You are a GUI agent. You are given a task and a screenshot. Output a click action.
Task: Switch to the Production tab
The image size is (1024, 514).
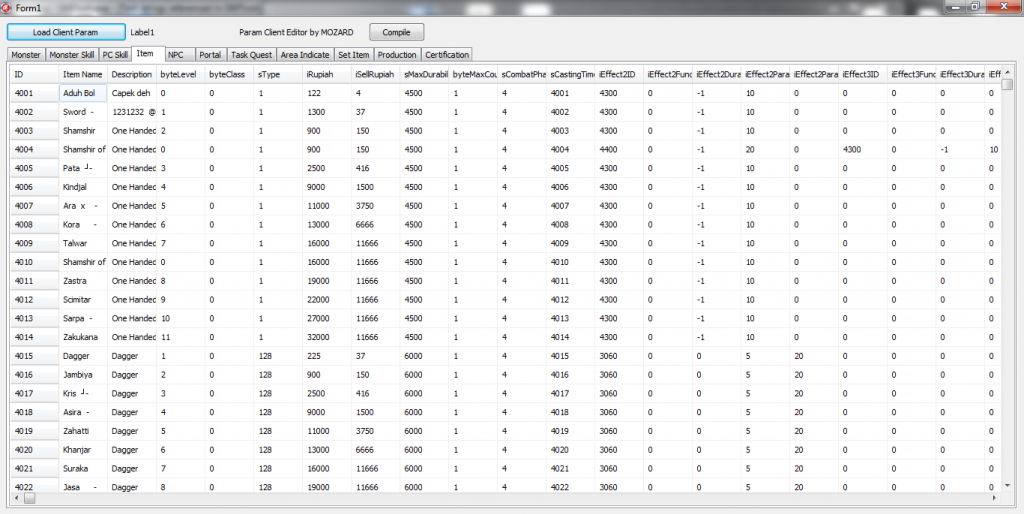[397, 55]
